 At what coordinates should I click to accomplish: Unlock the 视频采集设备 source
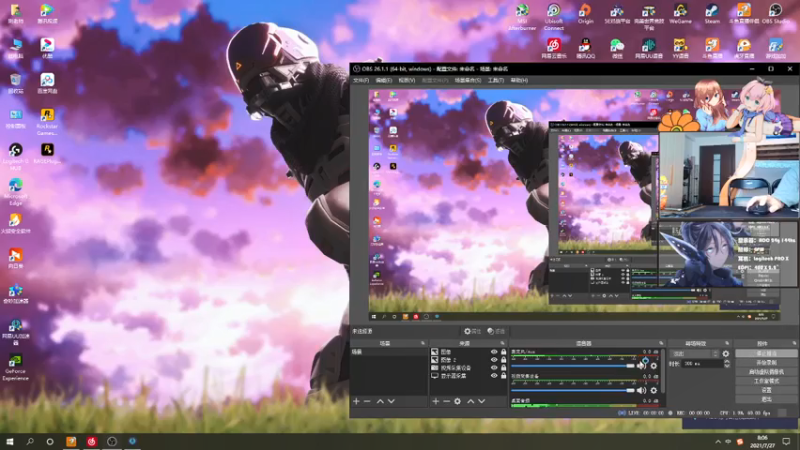click(x=504, y=368)
